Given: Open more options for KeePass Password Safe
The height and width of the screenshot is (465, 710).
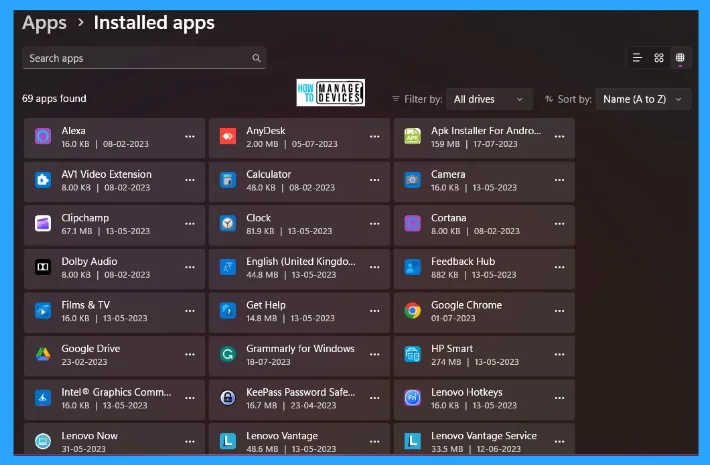Looking at the screenshot, I should point(374,398).
